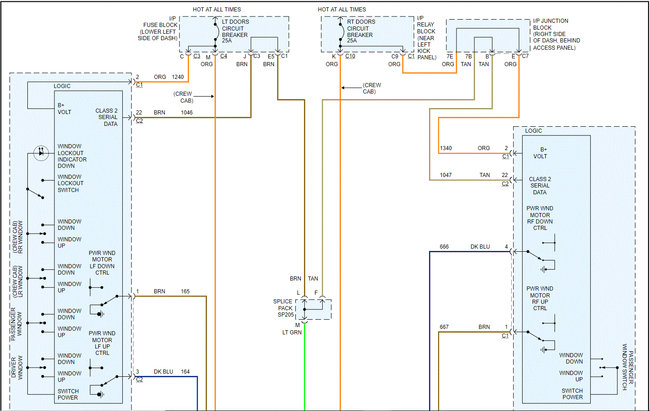Click the TAN label beside 1047
Viewport: 650px width, 411px height.
coord(485,175)
